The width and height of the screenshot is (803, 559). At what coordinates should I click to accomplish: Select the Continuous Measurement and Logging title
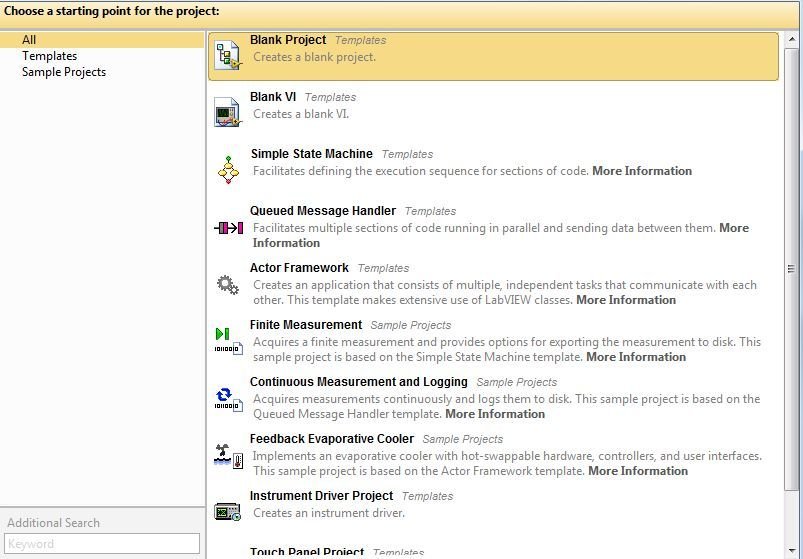pyautogui.click(x=358, y=382)
